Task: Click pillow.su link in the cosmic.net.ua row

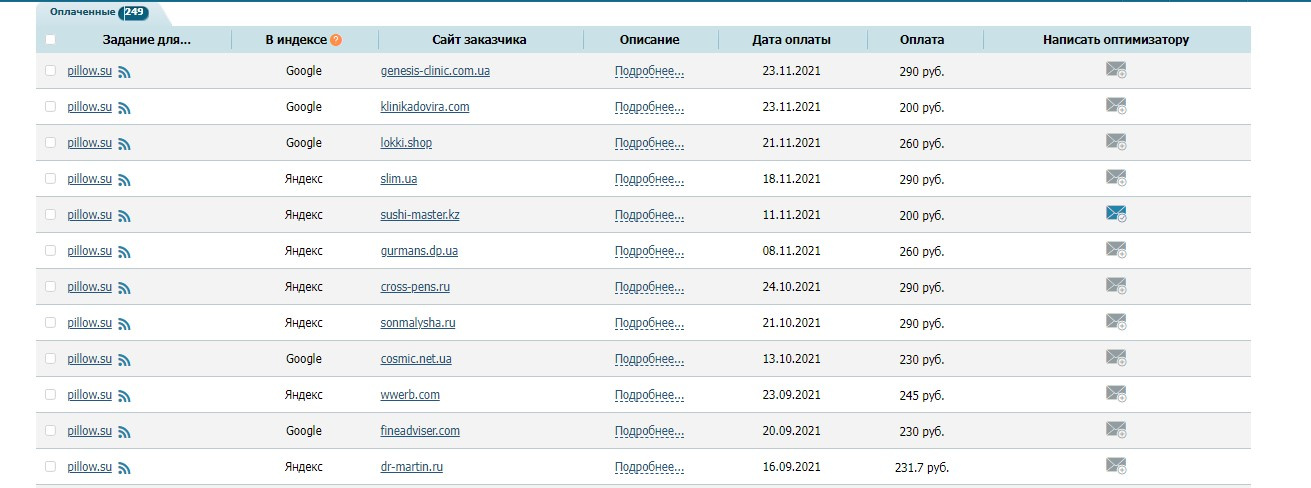Action: pos(89,359)
